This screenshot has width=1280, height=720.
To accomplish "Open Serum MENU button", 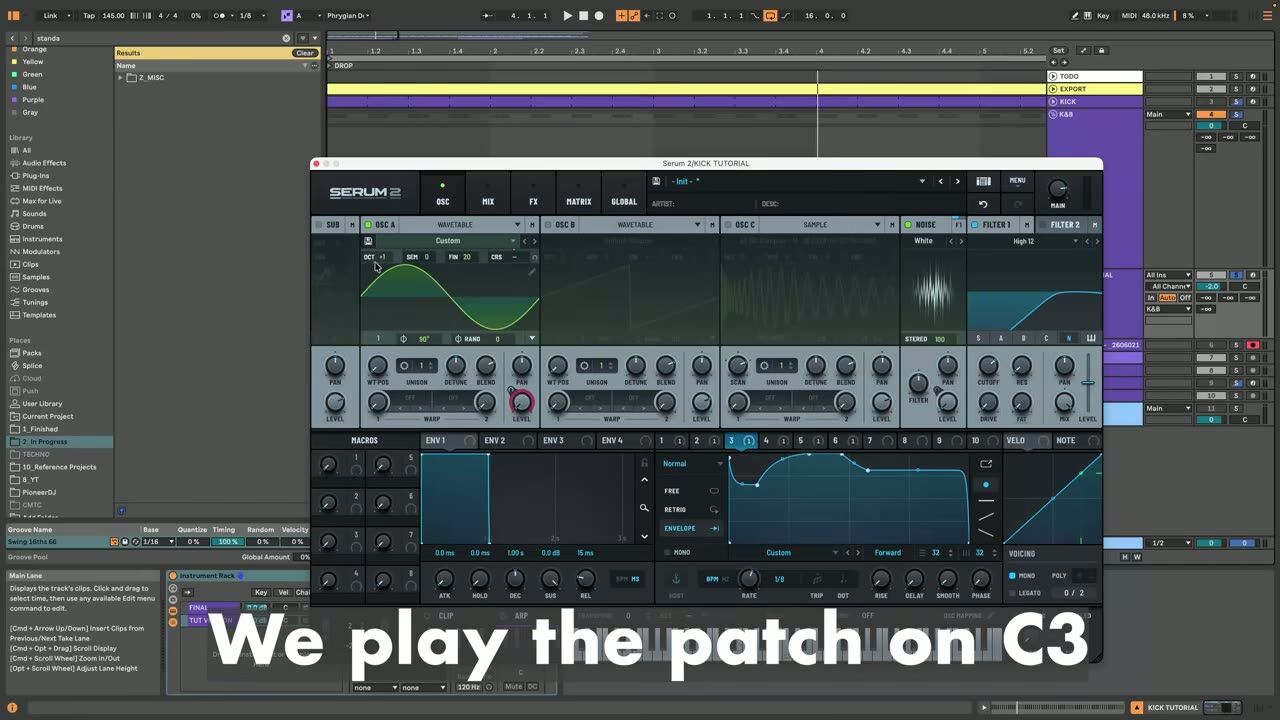I will [x=1017, y=181].
